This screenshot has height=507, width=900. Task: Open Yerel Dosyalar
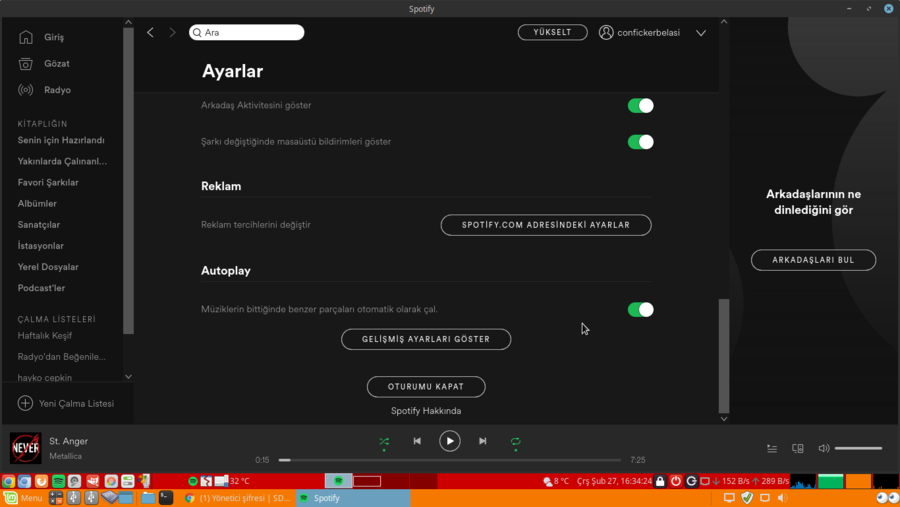tap(48, 267)
